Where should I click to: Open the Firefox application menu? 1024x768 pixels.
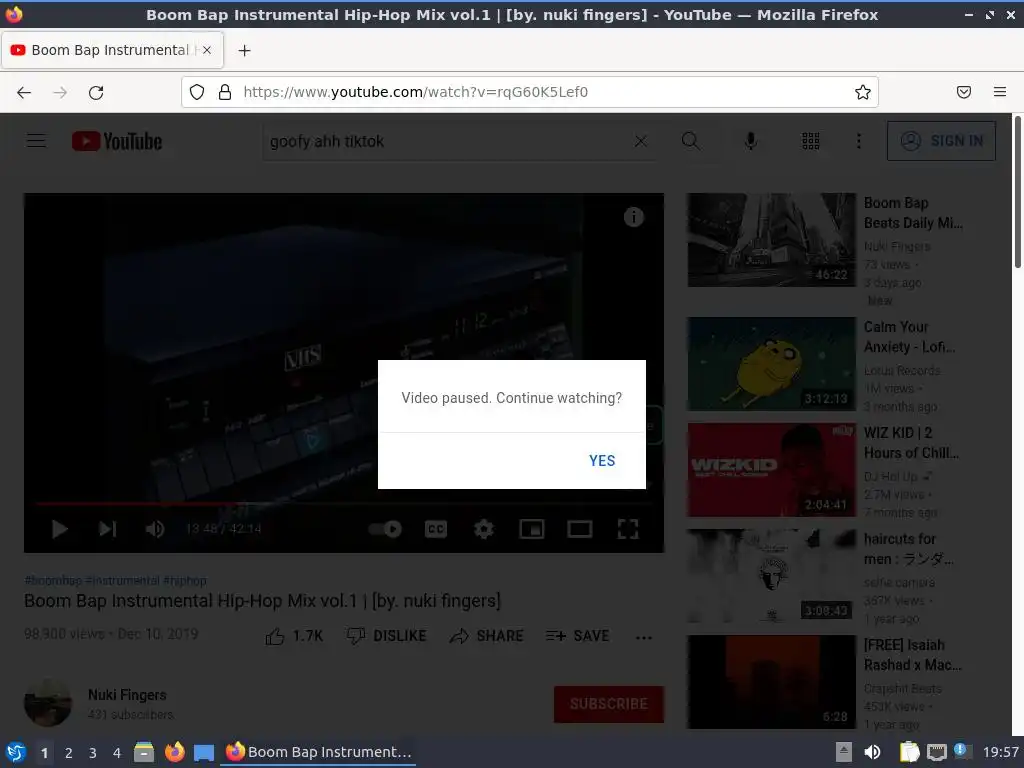click(x=999, y=92)
